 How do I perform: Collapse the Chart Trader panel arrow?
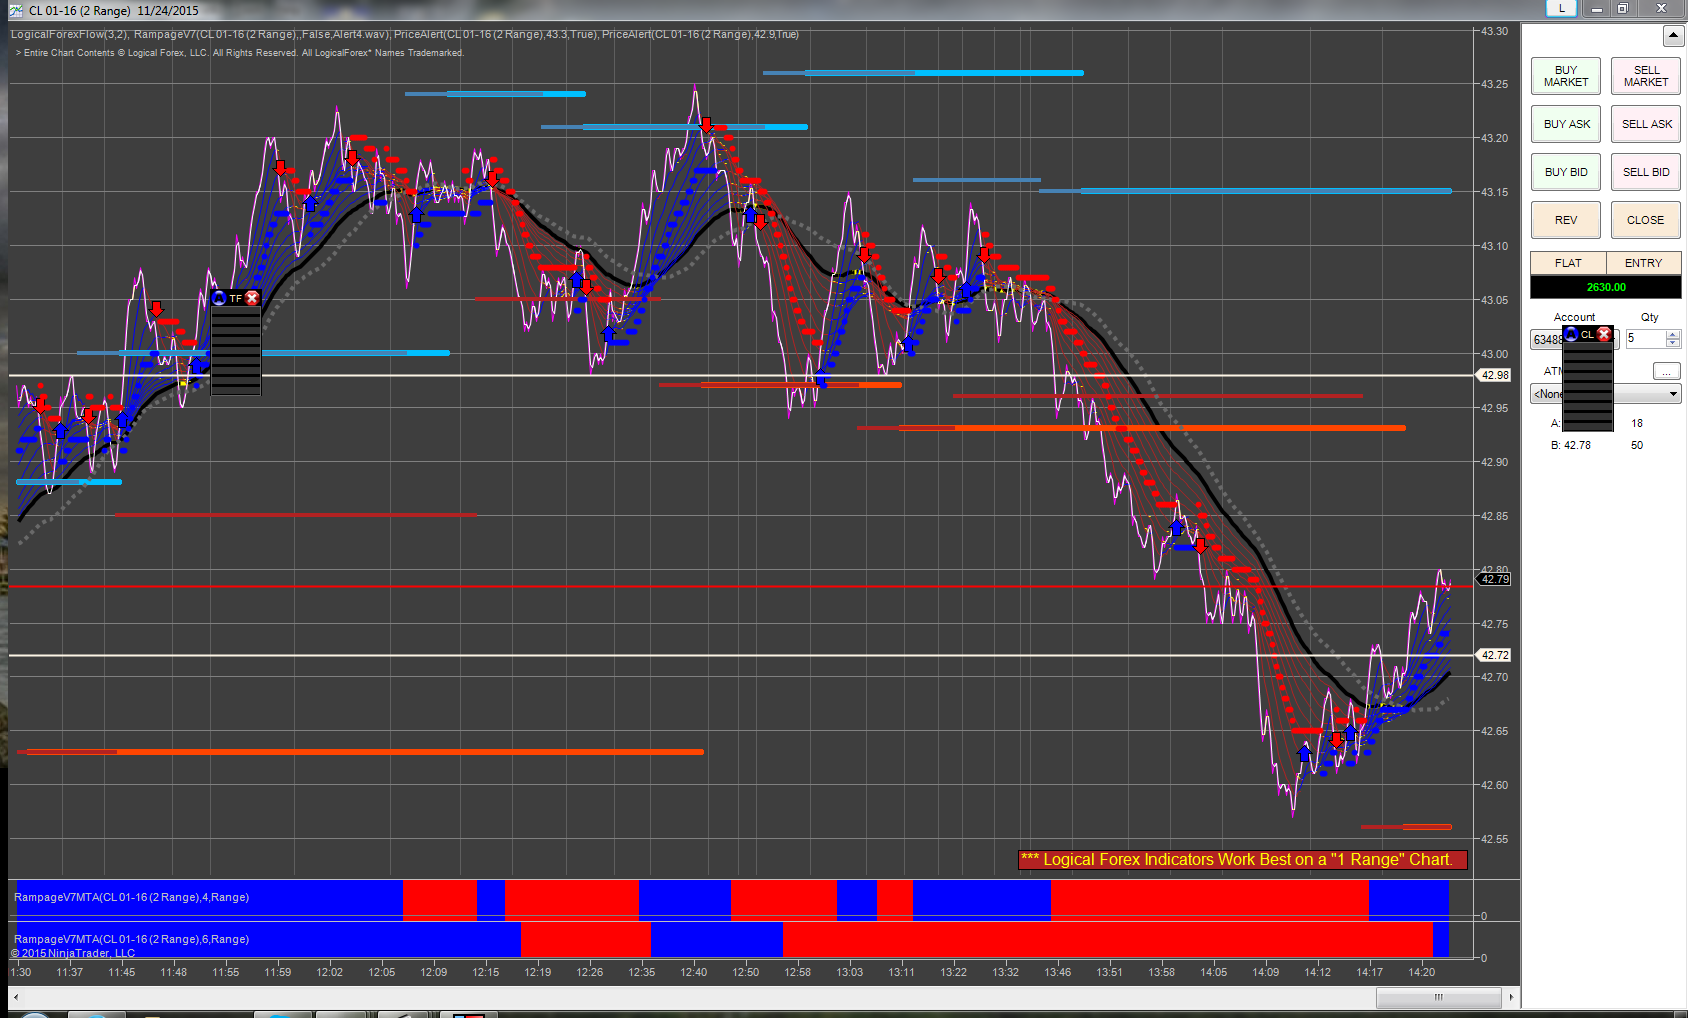coord(1673,36)
